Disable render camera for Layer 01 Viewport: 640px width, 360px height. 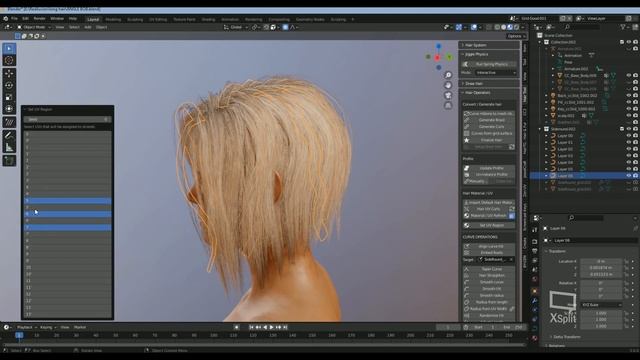pyautogui.click(x=636, y=142)
